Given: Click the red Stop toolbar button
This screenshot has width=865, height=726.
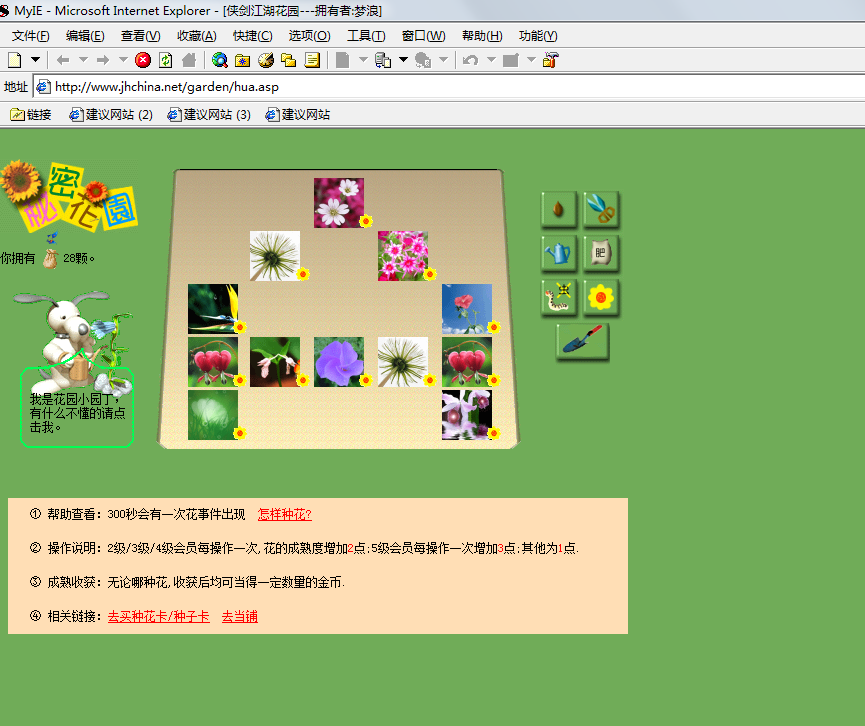Looking at the screenshot, I should [x=143, y=60].
